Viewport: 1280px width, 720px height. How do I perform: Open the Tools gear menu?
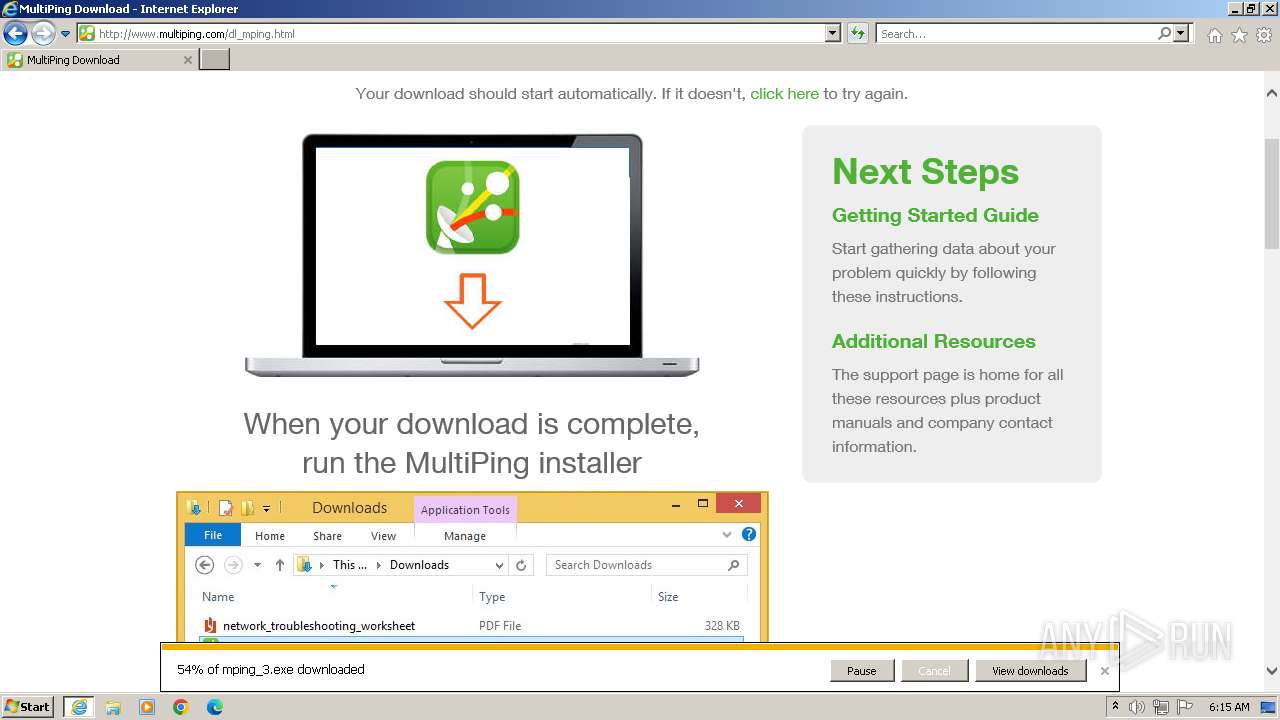(x=1264, y=35)
